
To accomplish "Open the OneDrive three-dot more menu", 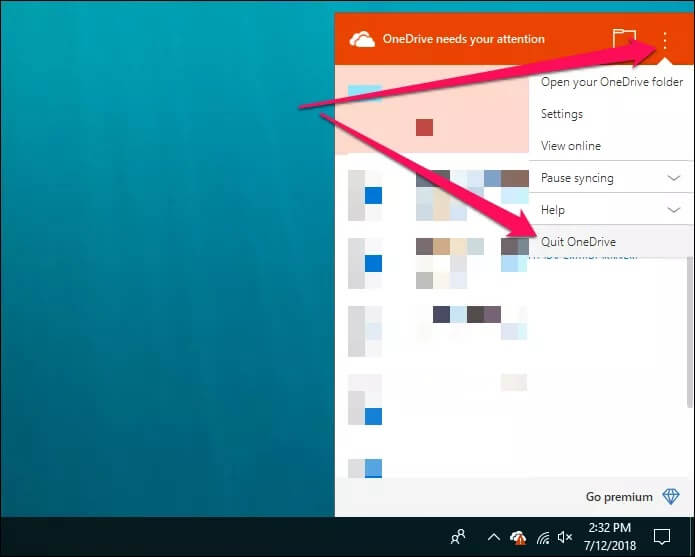I will coord(664,40).
